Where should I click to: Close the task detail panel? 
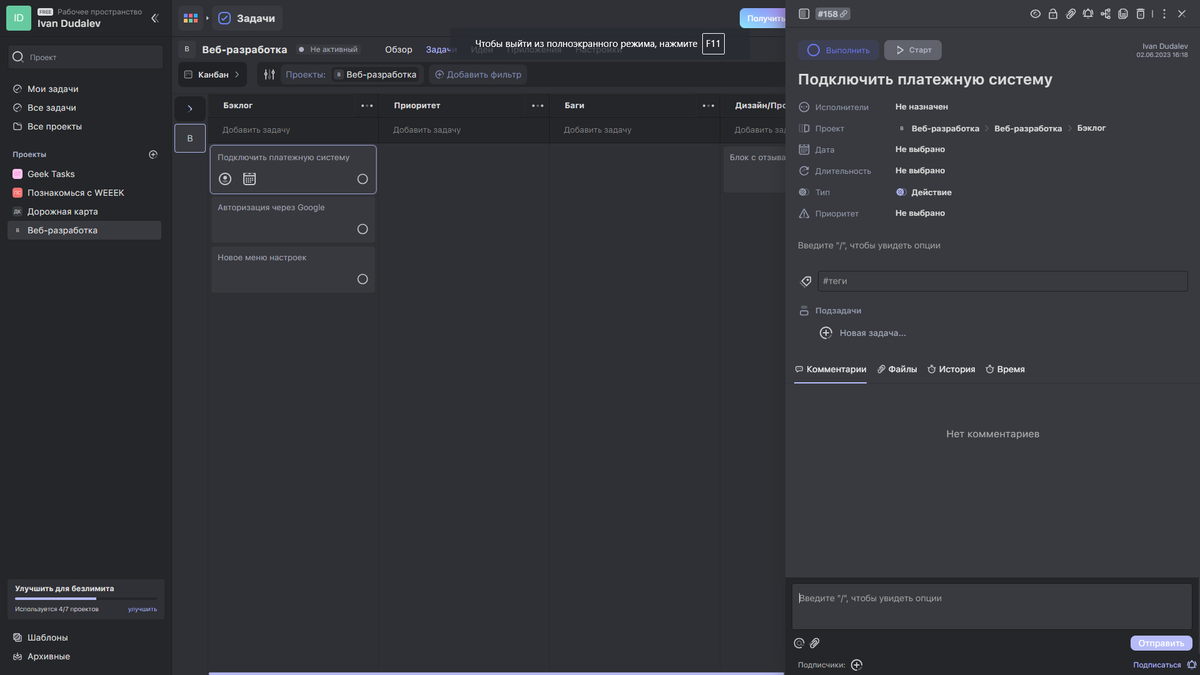(1183, 14)
